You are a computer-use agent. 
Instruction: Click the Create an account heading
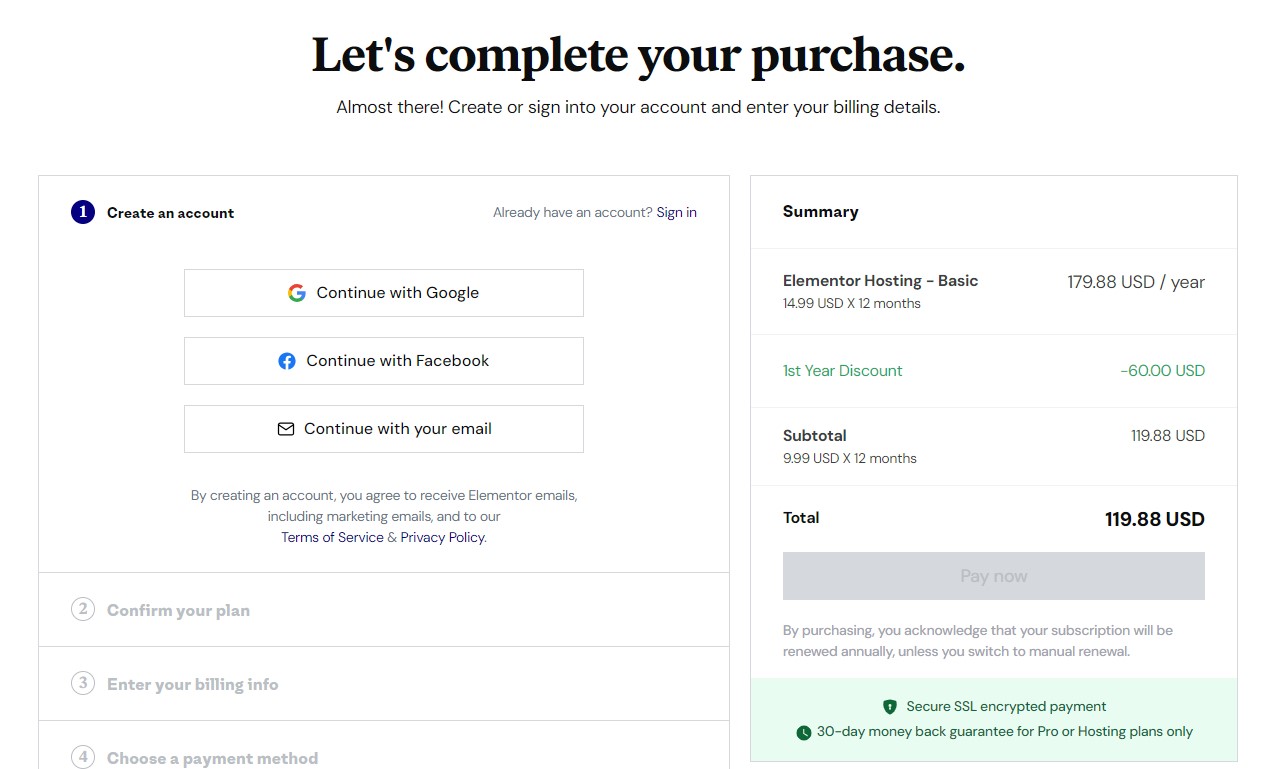(x=171, y=213)
